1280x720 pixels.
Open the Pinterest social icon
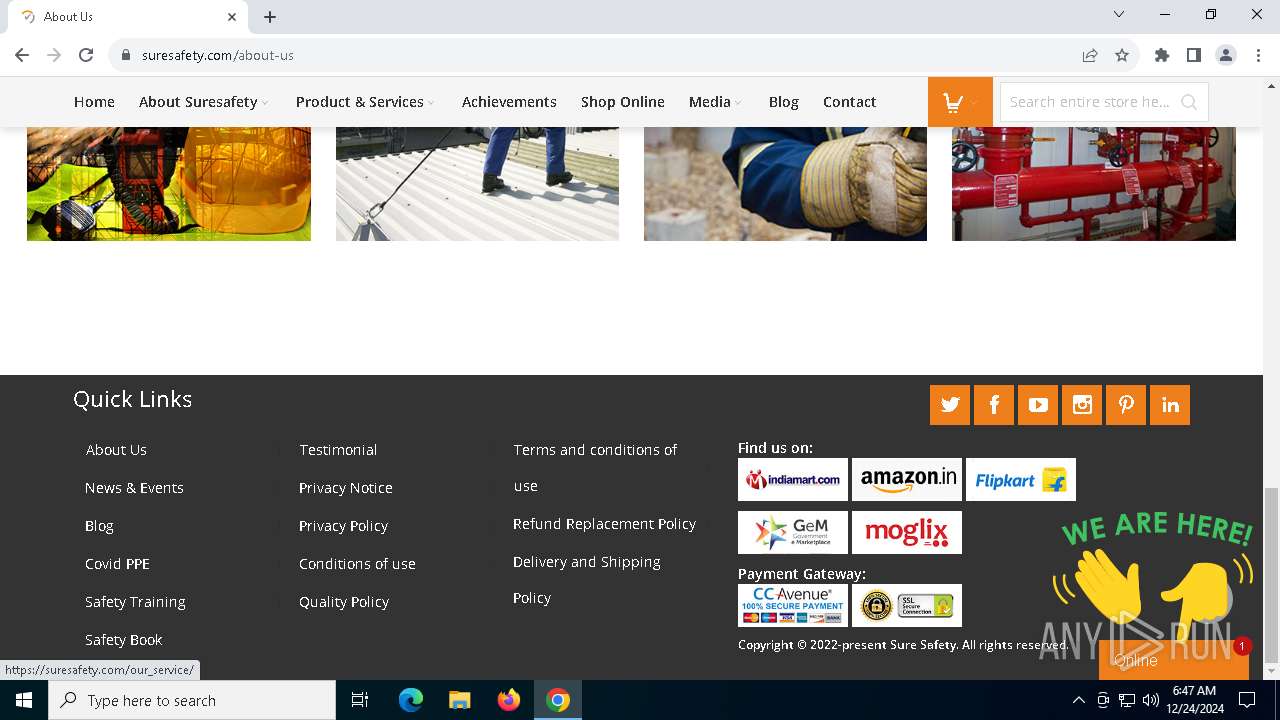pos(1126,405)
